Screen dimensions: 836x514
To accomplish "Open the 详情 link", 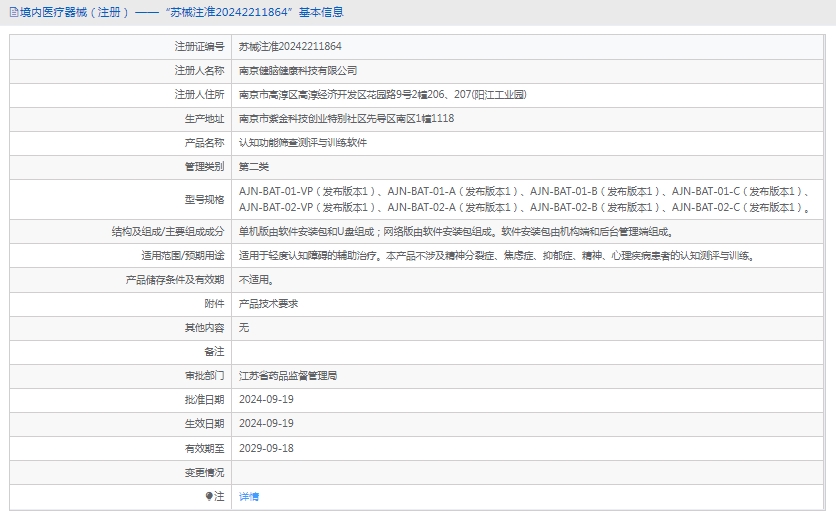I will coord(249,496).
